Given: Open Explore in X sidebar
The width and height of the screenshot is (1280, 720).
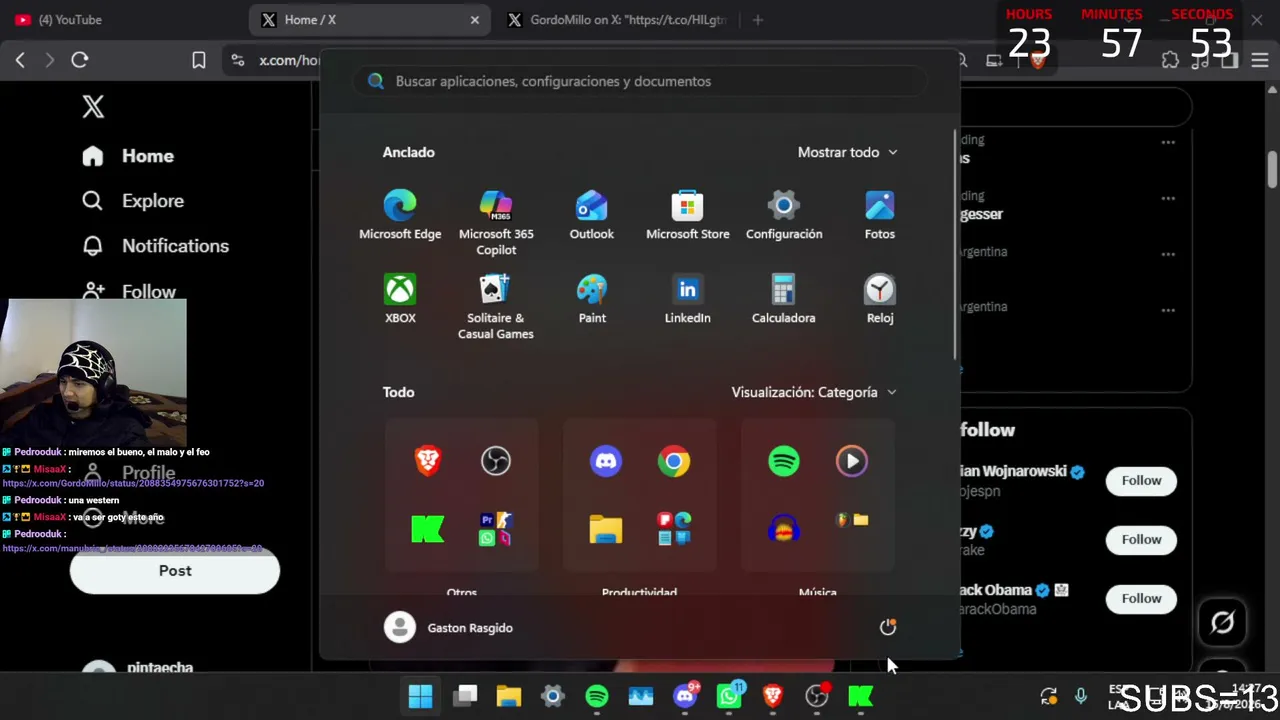Looking at the screenshot, I should point(133,201).
